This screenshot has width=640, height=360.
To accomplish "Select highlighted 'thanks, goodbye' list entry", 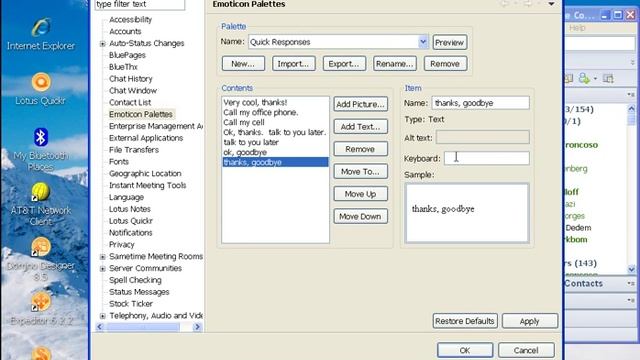I will coord(276,162).
